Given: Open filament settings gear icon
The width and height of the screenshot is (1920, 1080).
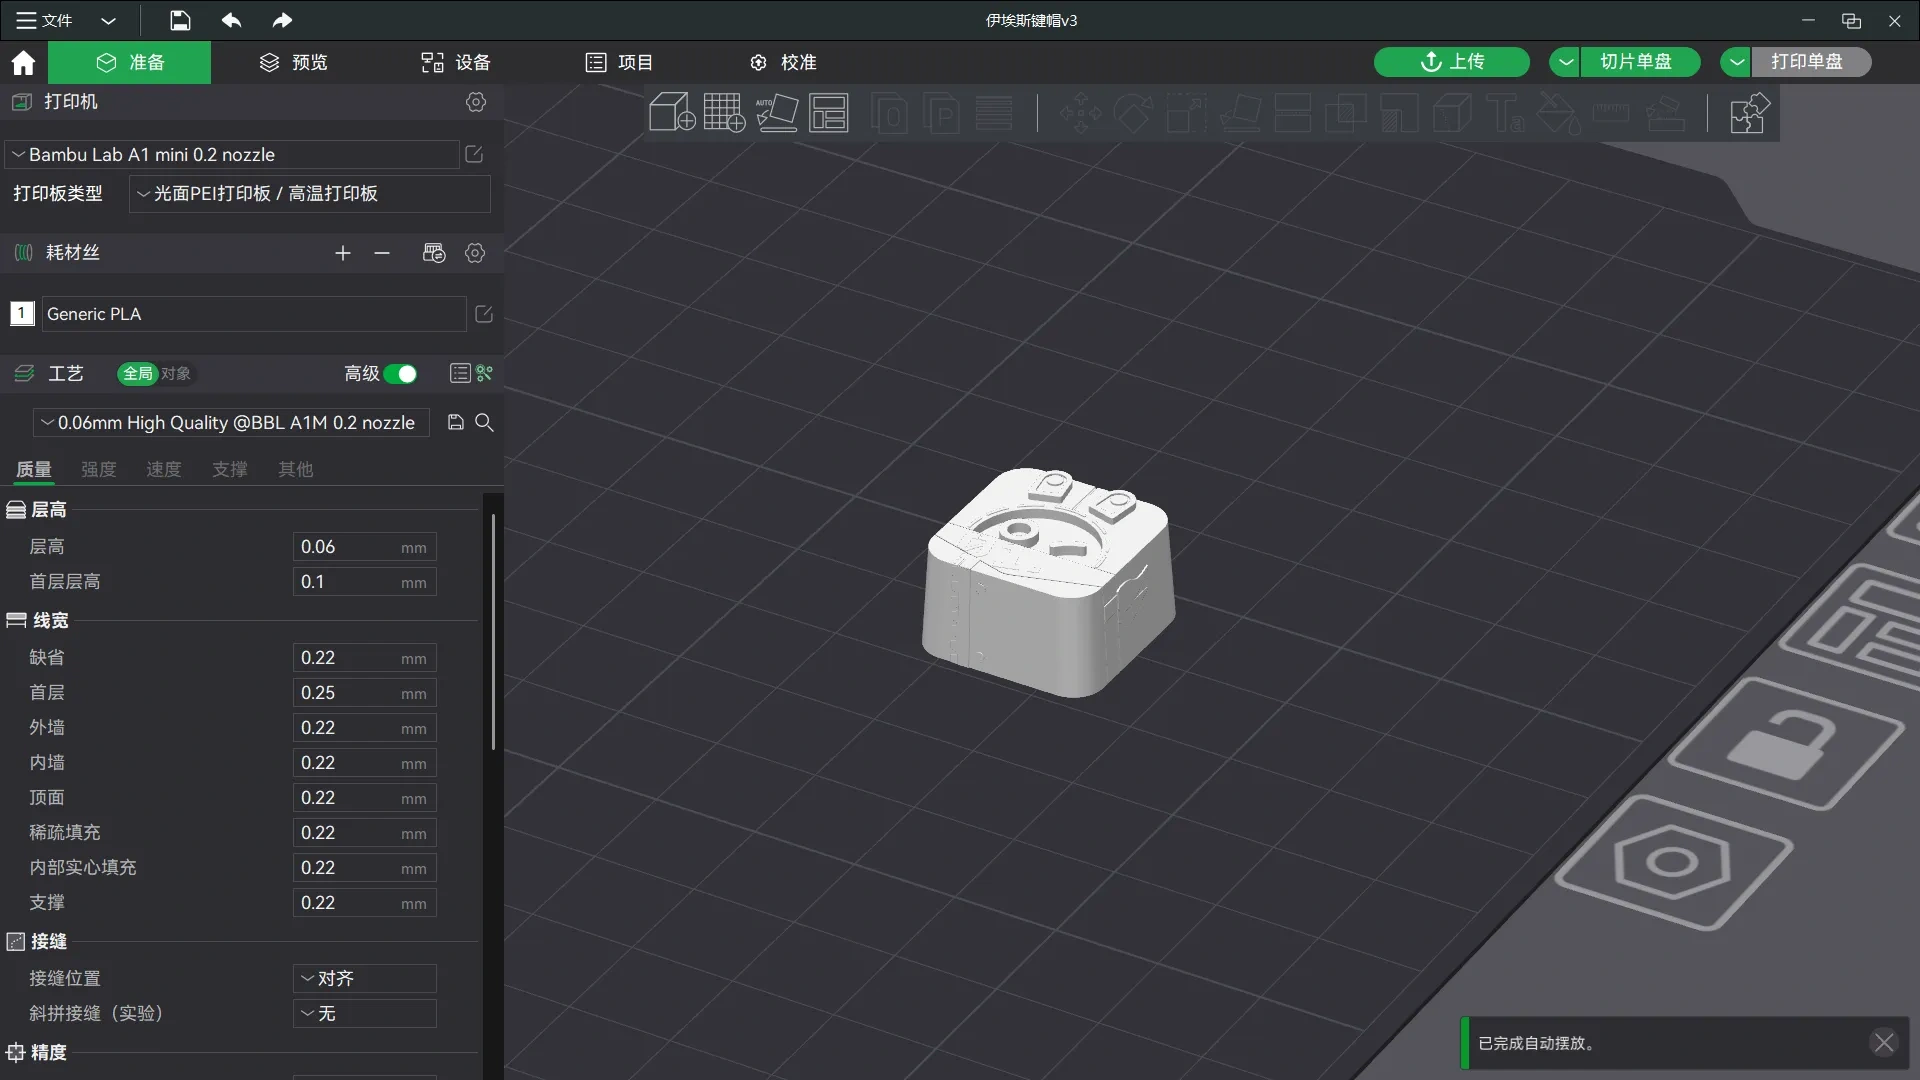Looking at the screenshot, I should (475, 253).
